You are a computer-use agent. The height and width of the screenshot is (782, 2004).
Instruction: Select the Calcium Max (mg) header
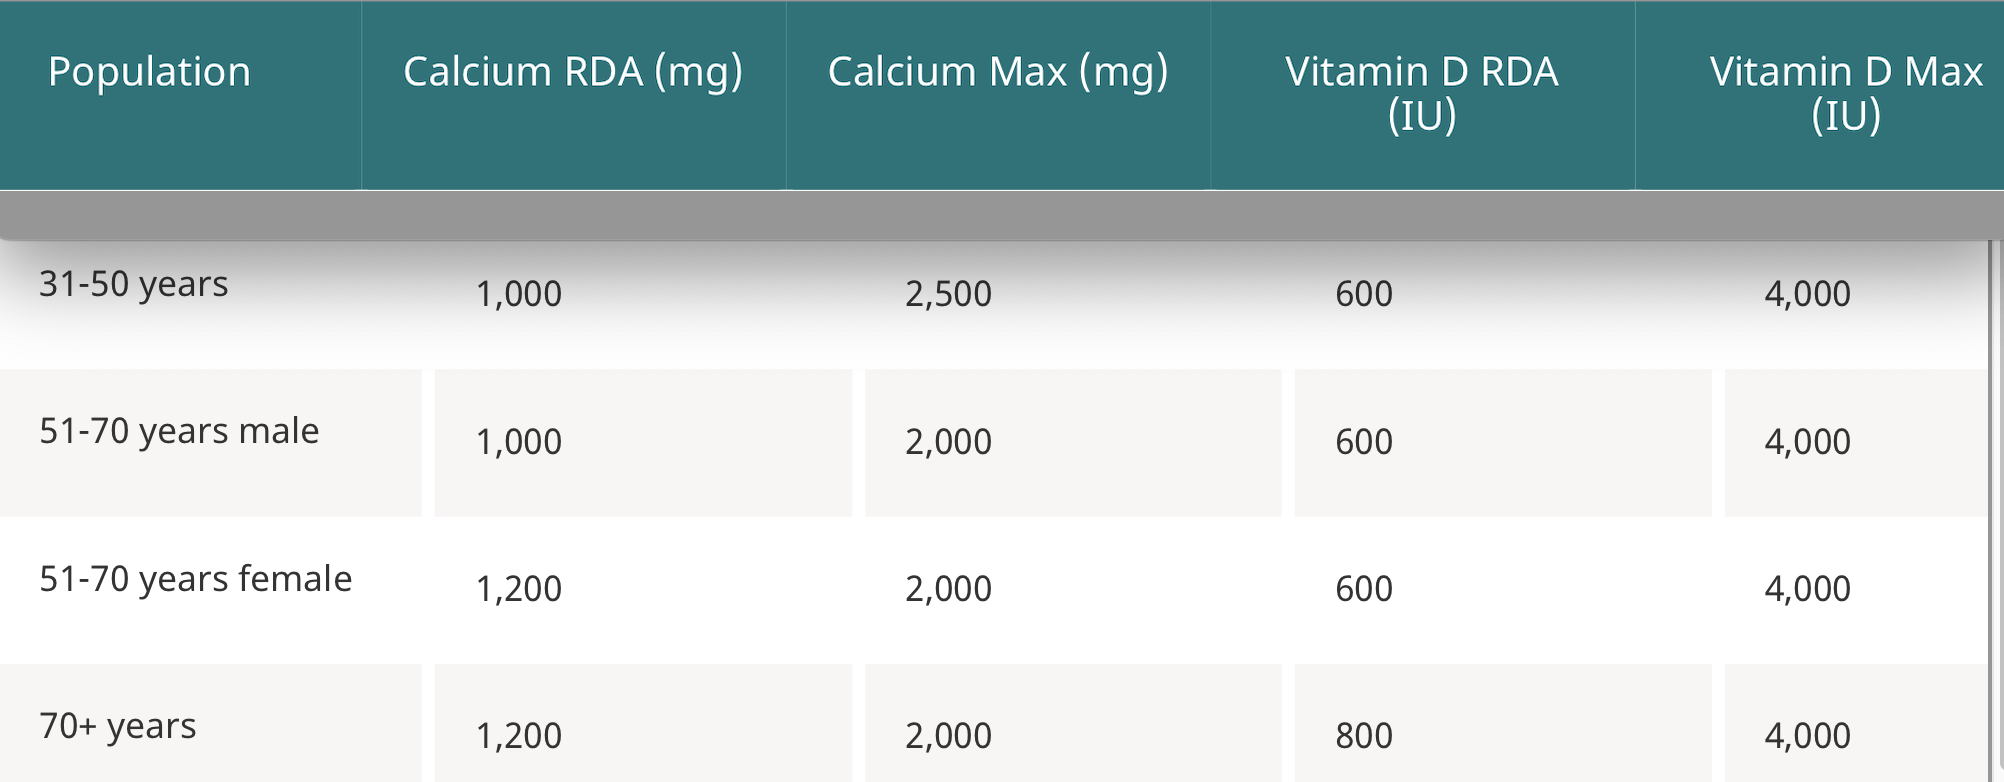point(998,72)
